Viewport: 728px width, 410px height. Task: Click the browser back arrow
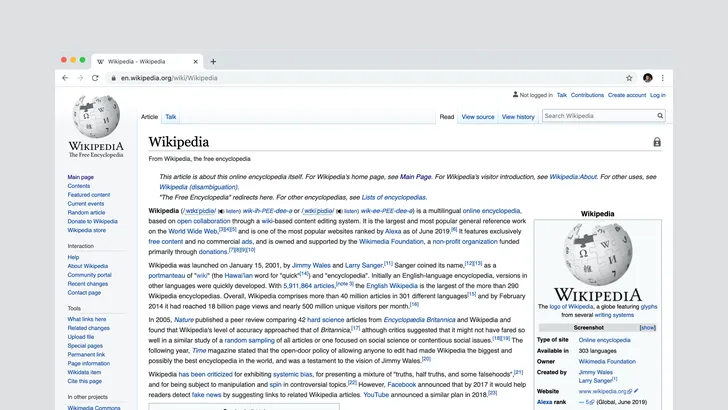65,78
